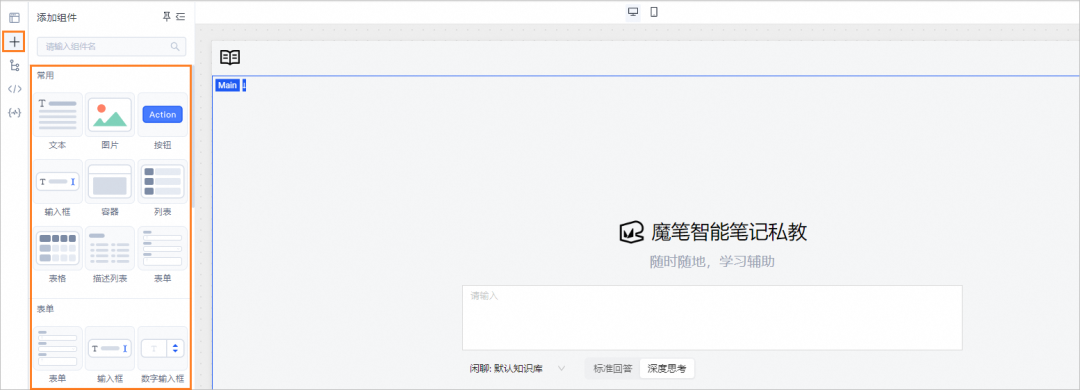
Task: Click the 添加组件 panel title
Action: coord(56,17)
